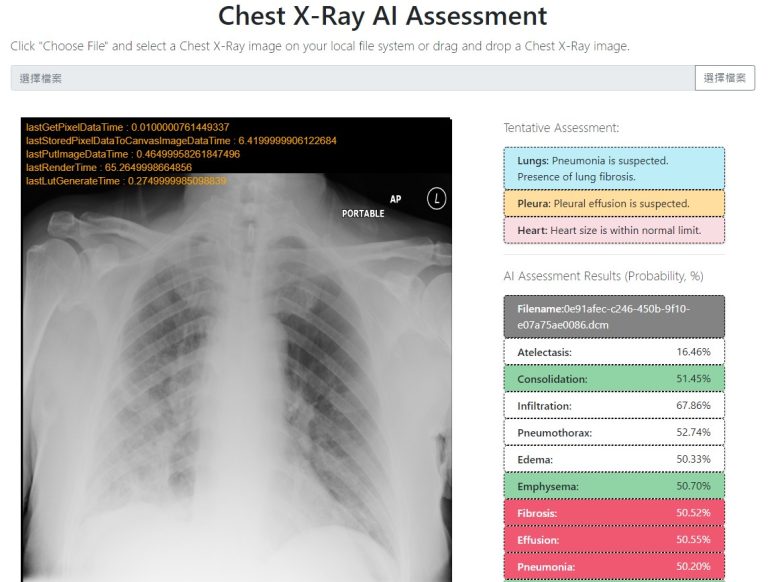The image size is (768, 582).
Task: Select the Edema probability row
Action: coord(614,460)
